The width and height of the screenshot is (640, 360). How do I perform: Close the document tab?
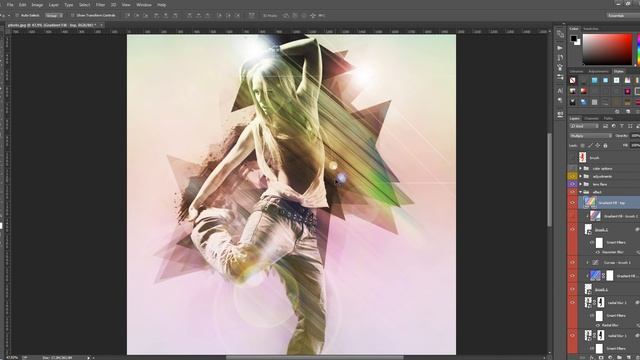pyautogui.click(x=101, y=25)
